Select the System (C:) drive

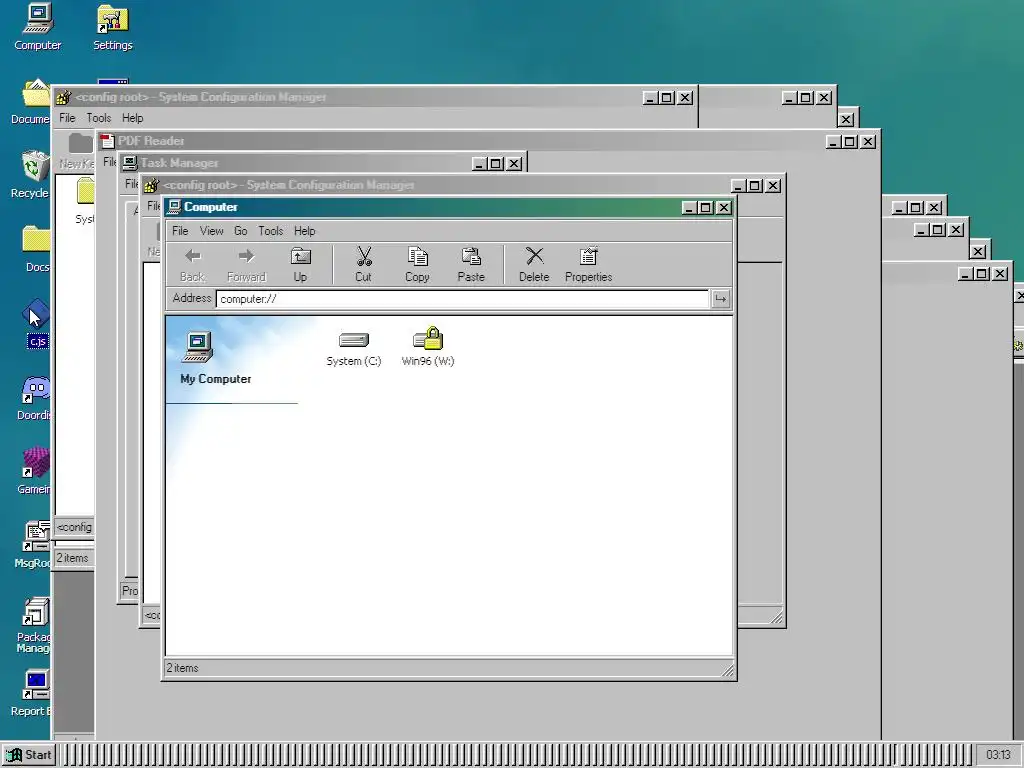pos(354,348)
